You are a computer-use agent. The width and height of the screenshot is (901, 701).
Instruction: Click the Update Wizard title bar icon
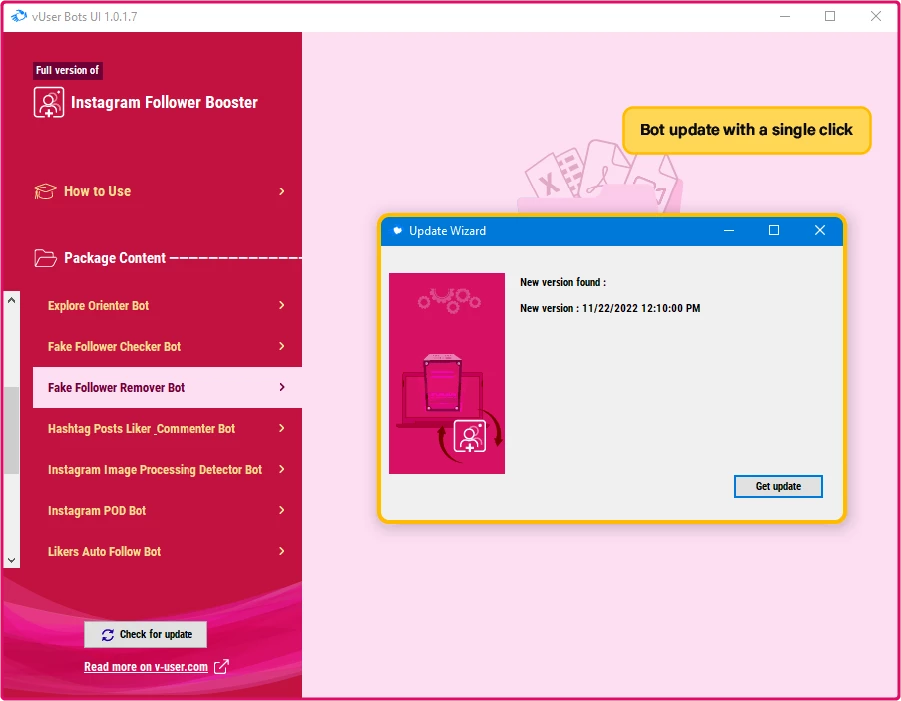pos(397,231)
